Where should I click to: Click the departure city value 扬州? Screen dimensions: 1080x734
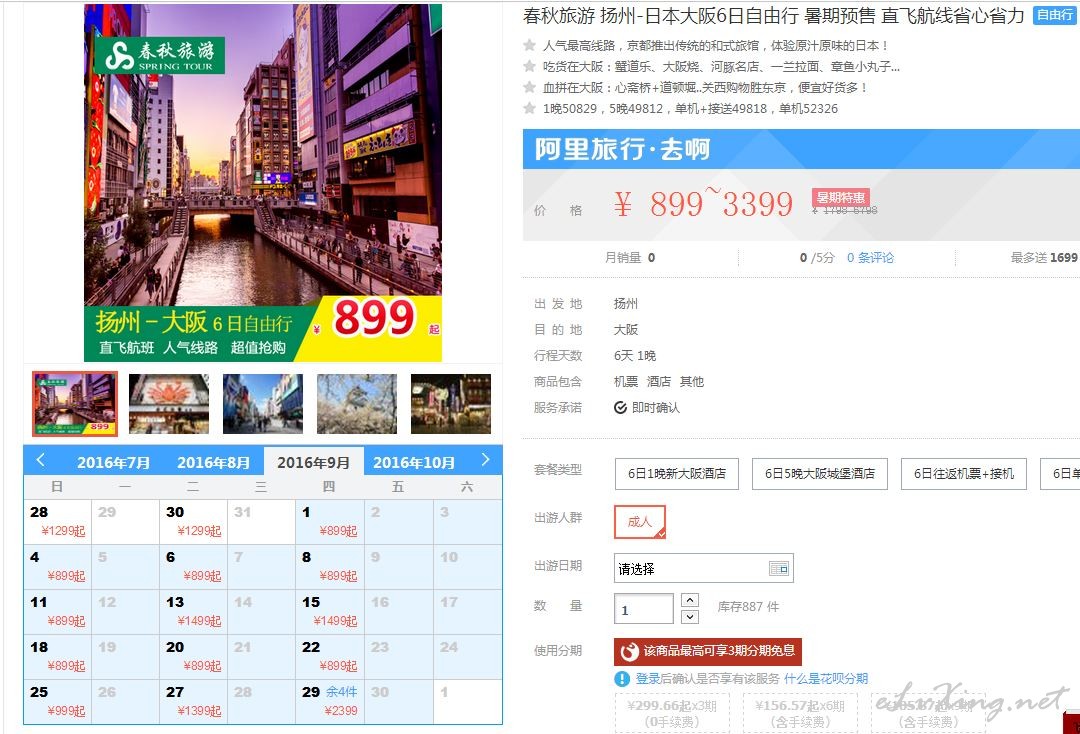[x=625, y=304]
